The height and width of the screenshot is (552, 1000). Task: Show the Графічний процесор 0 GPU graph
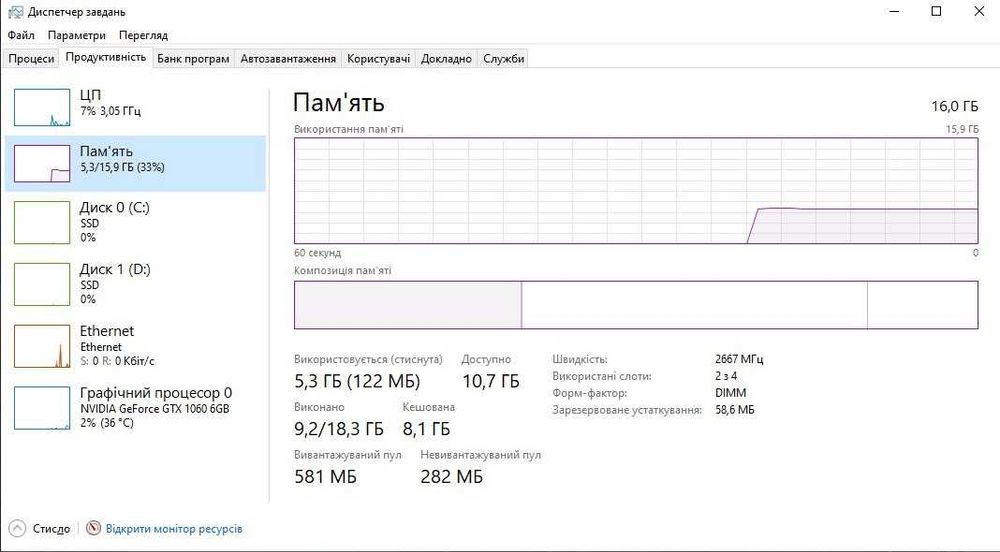[42, 407]
